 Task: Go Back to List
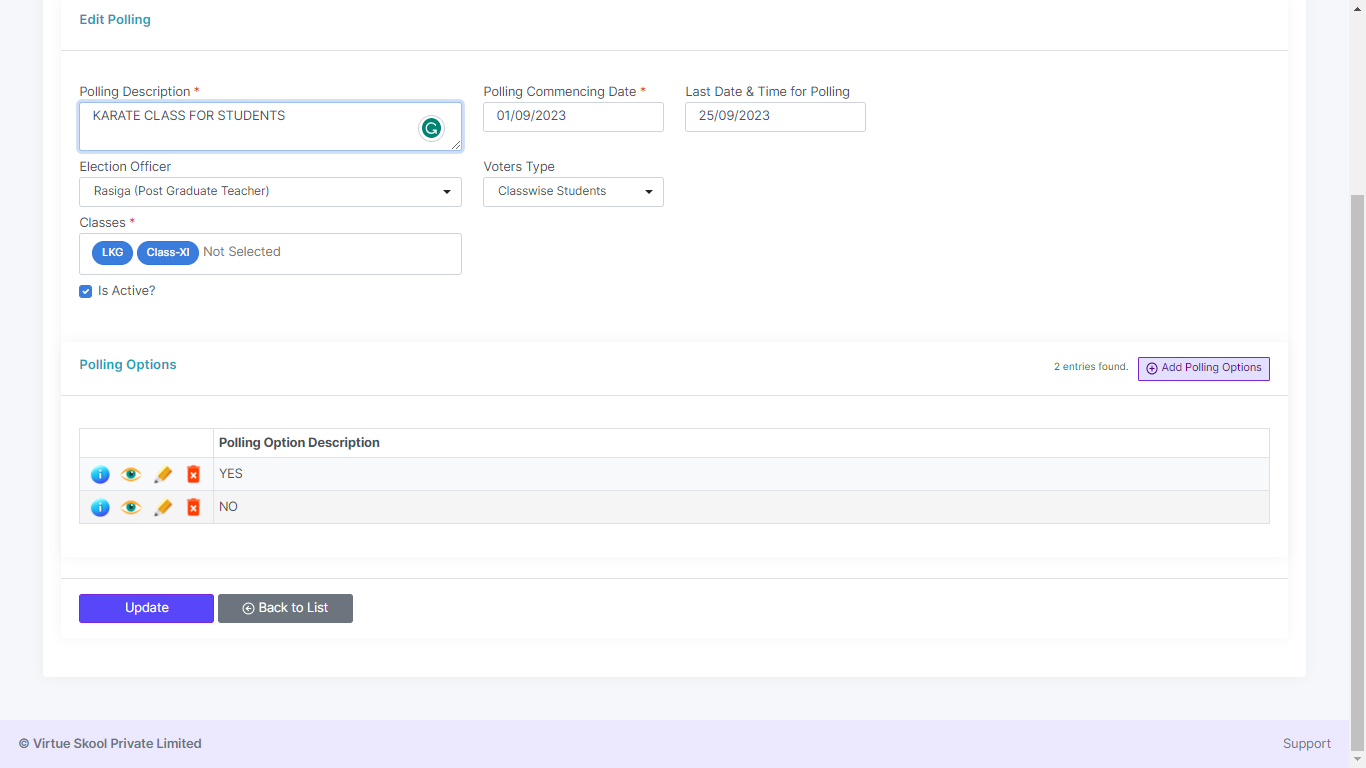tap(285, 608)
